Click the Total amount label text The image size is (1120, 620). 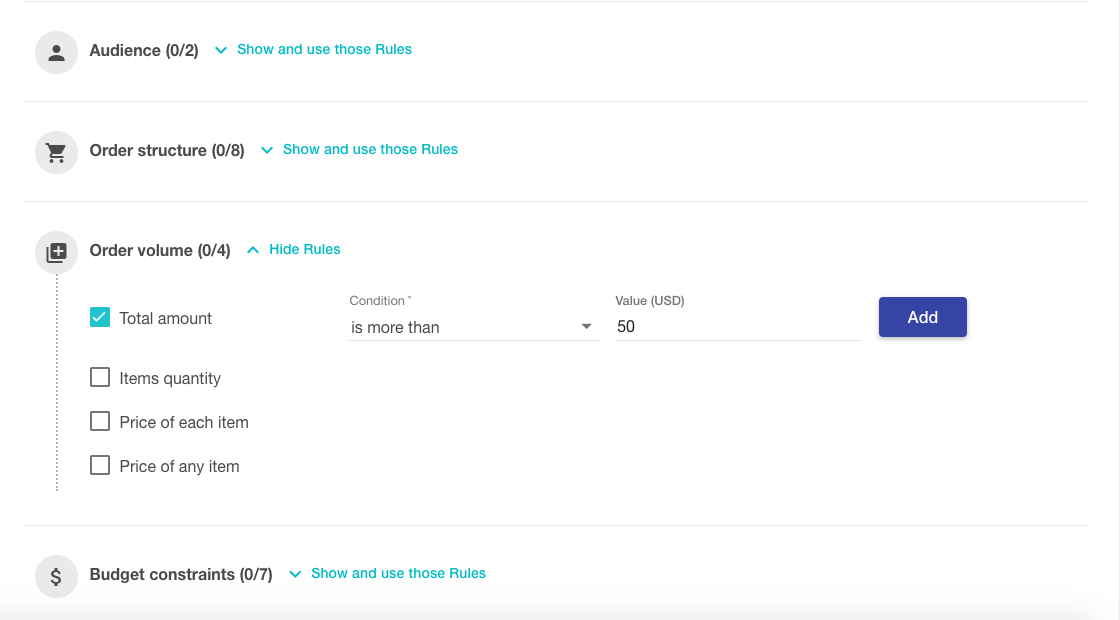pyautogui.click(x=166, y=318)
